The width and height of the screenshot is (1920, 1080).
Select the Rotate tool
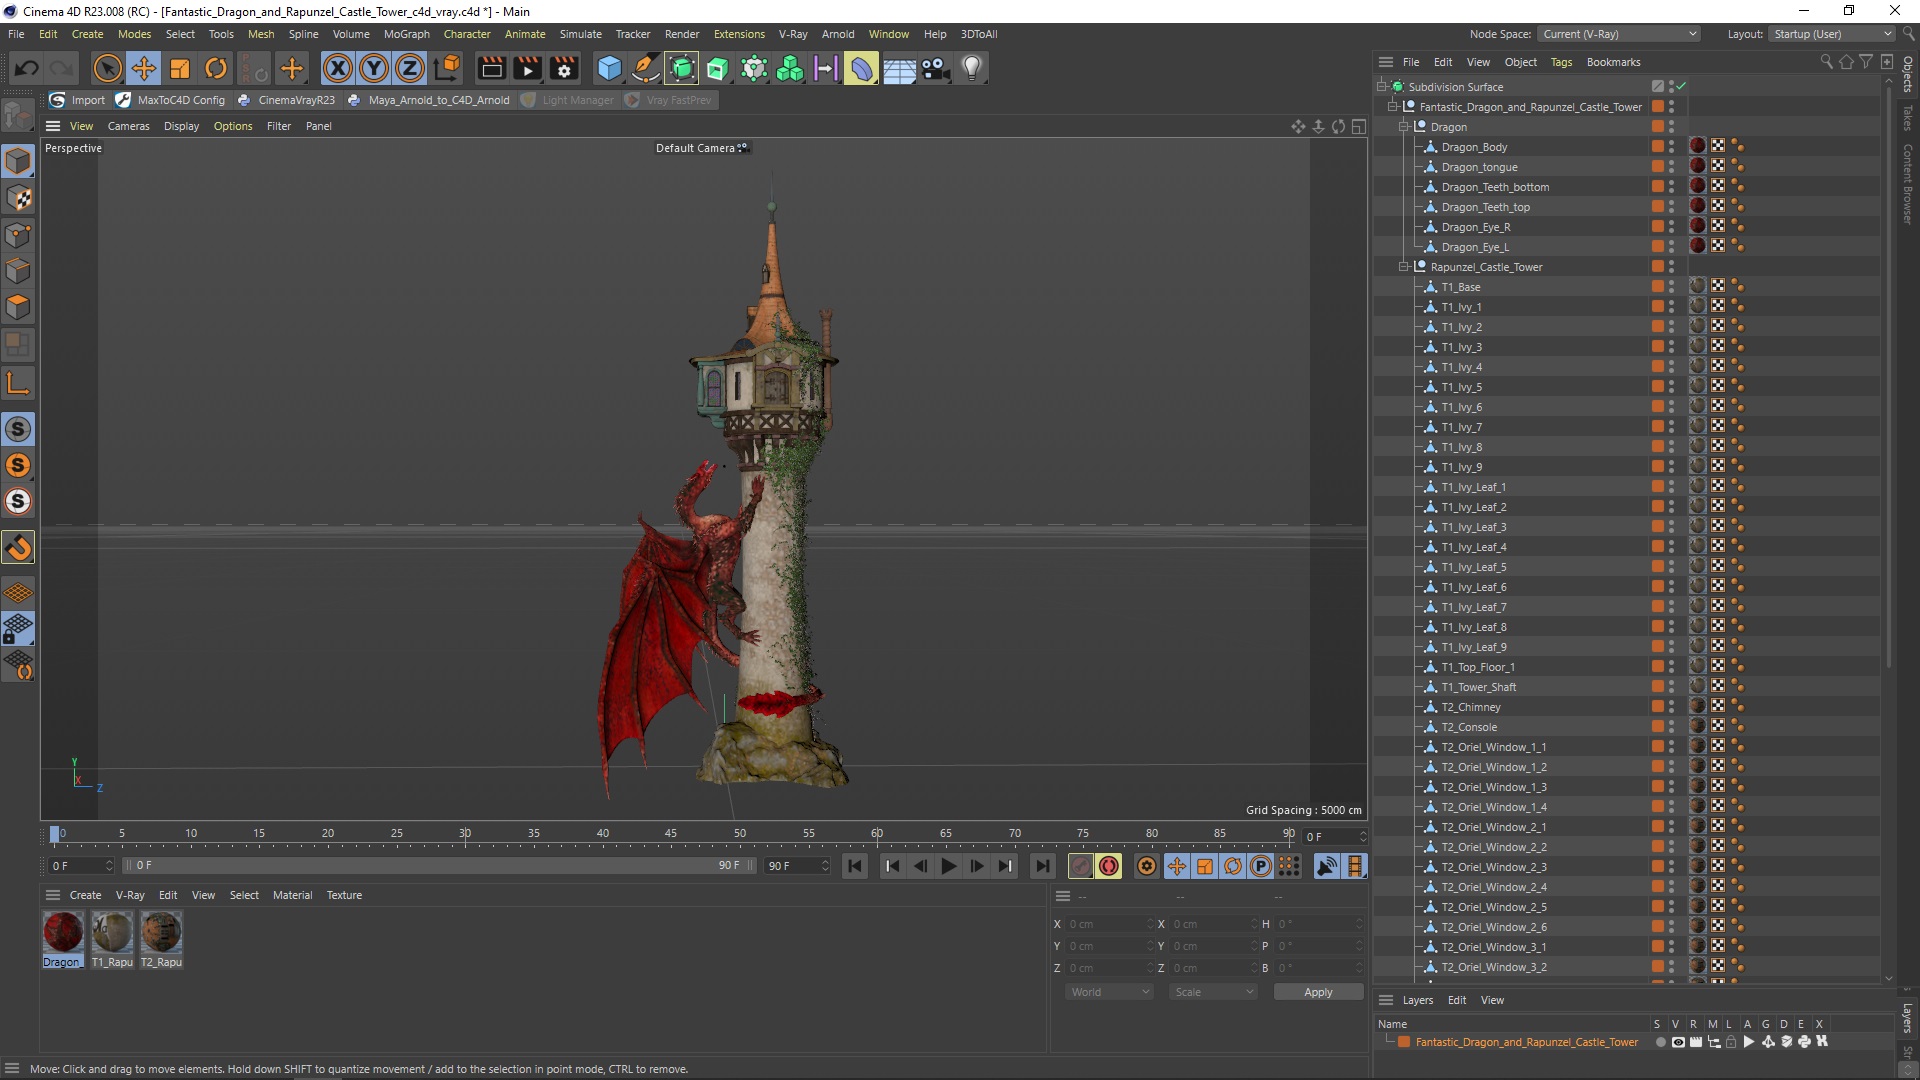216,68
